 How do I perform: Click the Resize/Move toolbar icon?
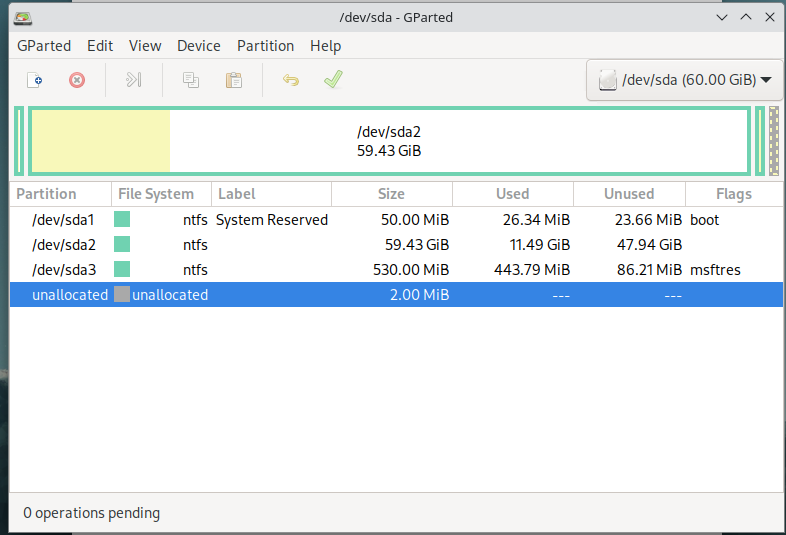tap(133, 80)
